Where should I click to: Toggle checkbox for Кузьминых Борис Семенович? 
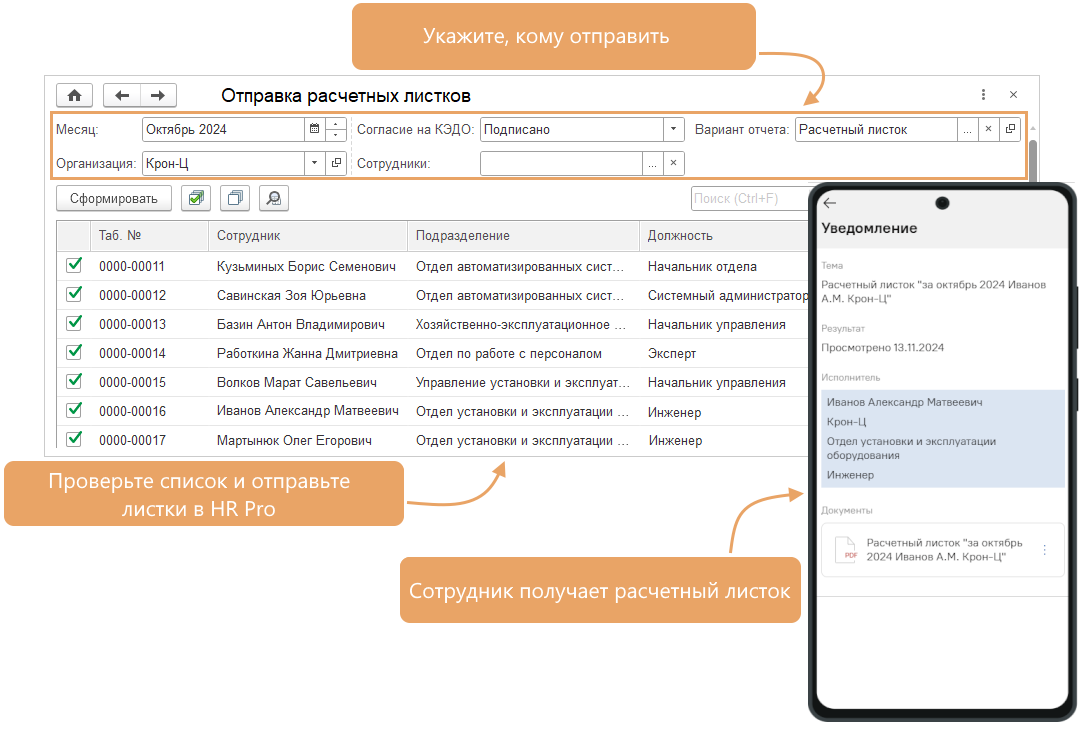coord(74,266)
